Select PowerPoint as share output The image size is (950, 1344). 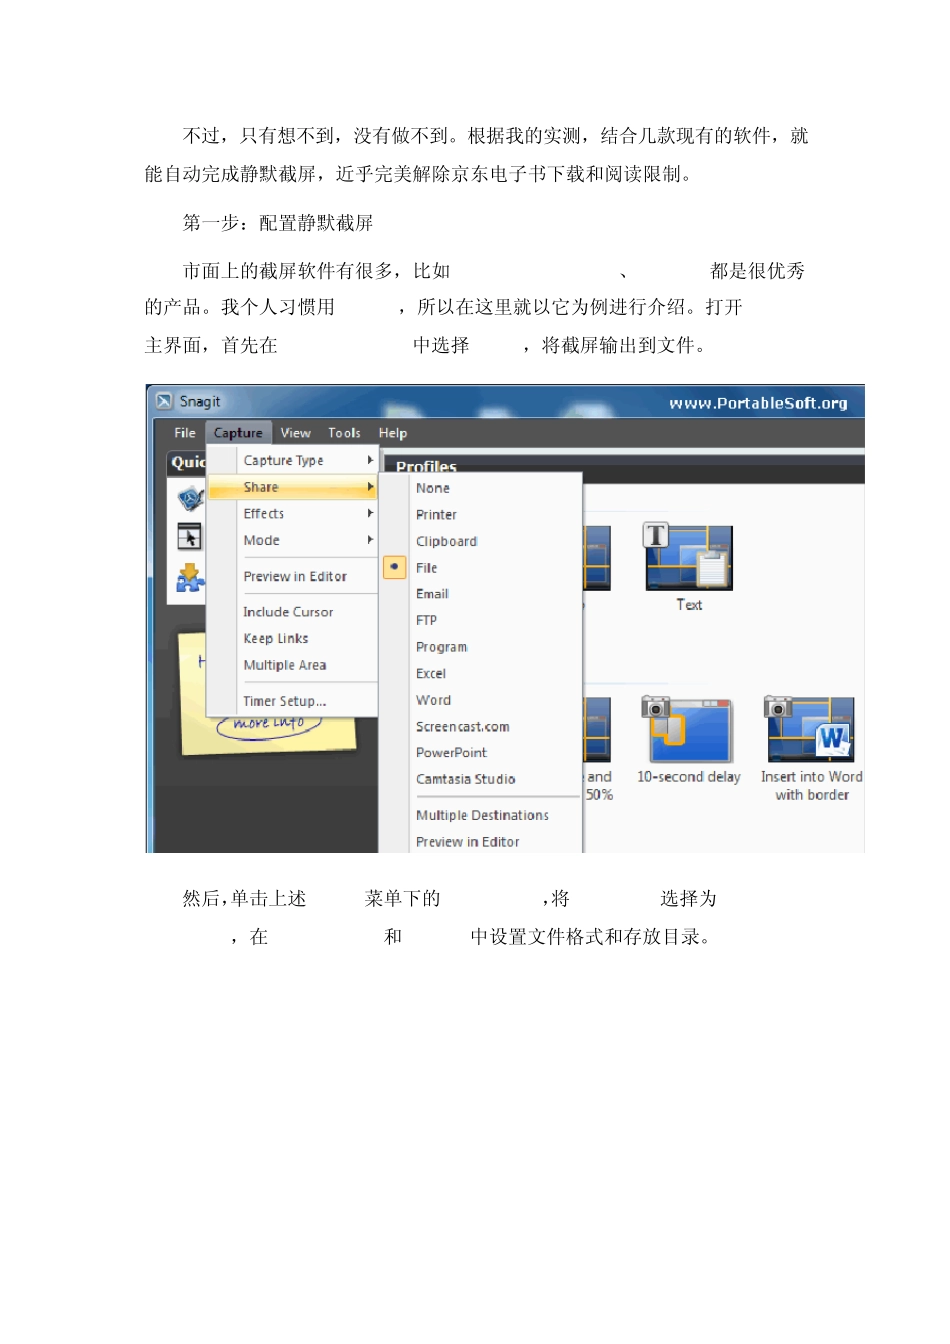(x=481, y=752)
